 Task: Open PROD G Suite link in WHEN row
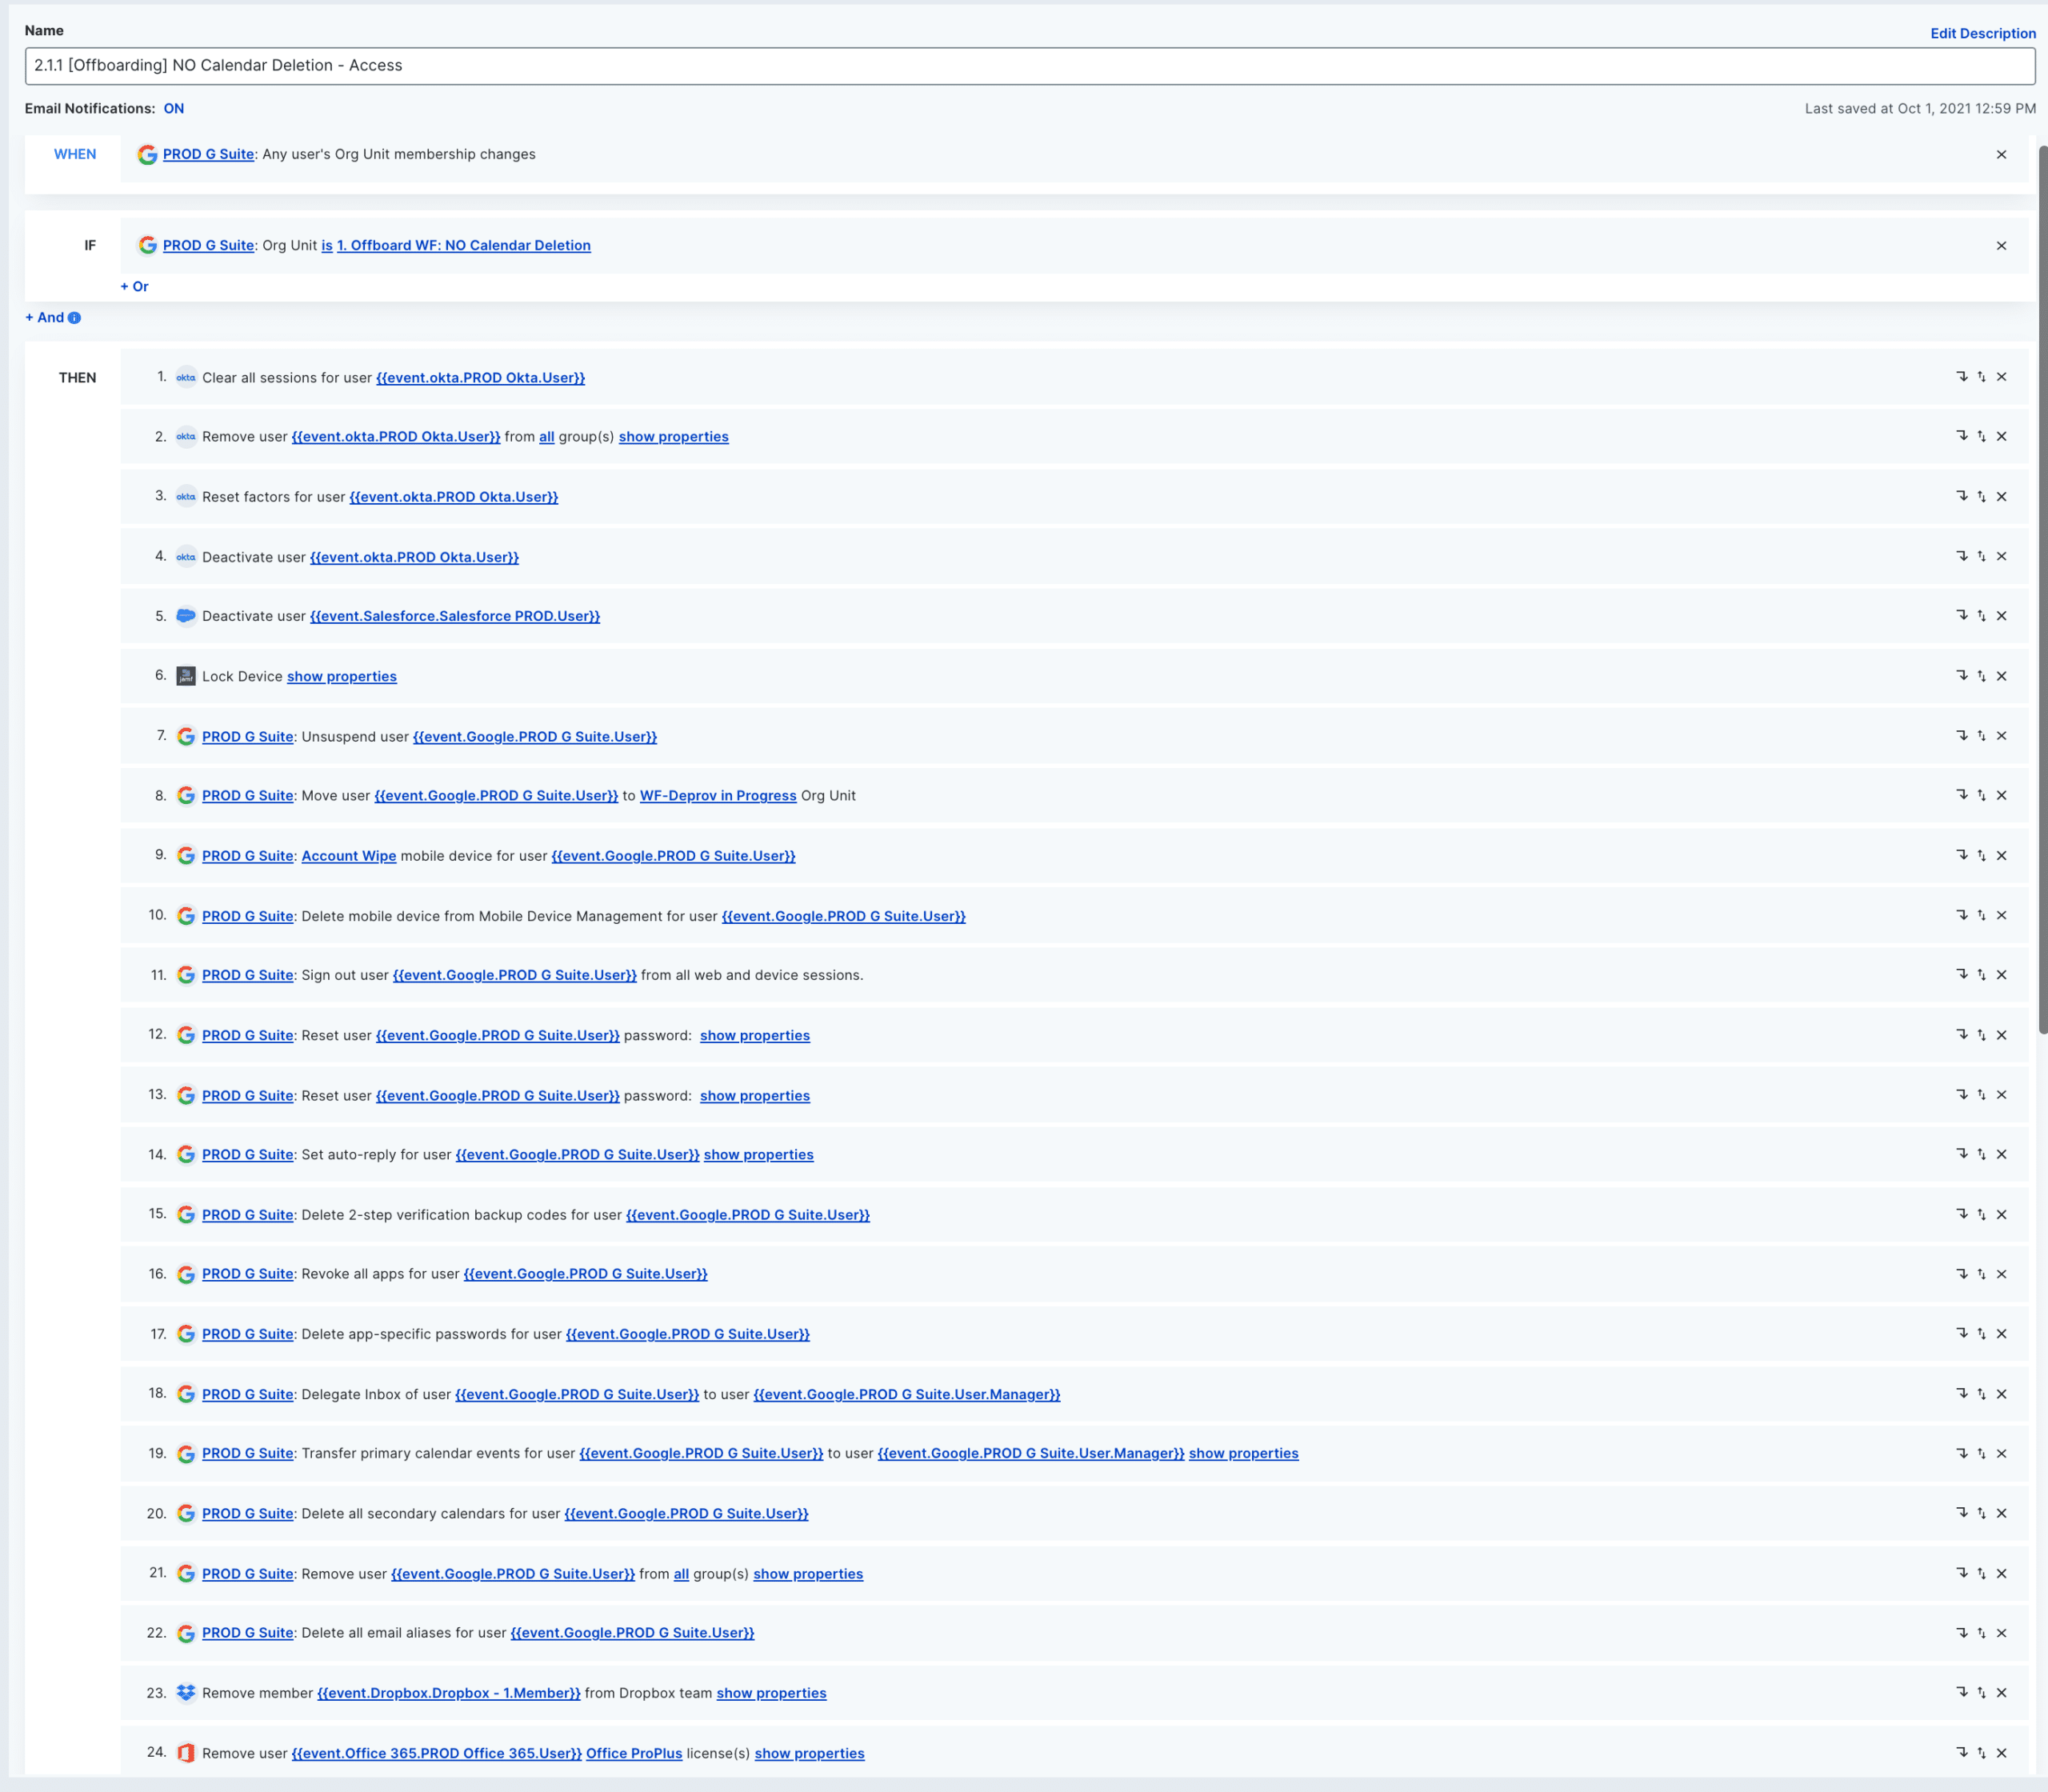point(209,155)
